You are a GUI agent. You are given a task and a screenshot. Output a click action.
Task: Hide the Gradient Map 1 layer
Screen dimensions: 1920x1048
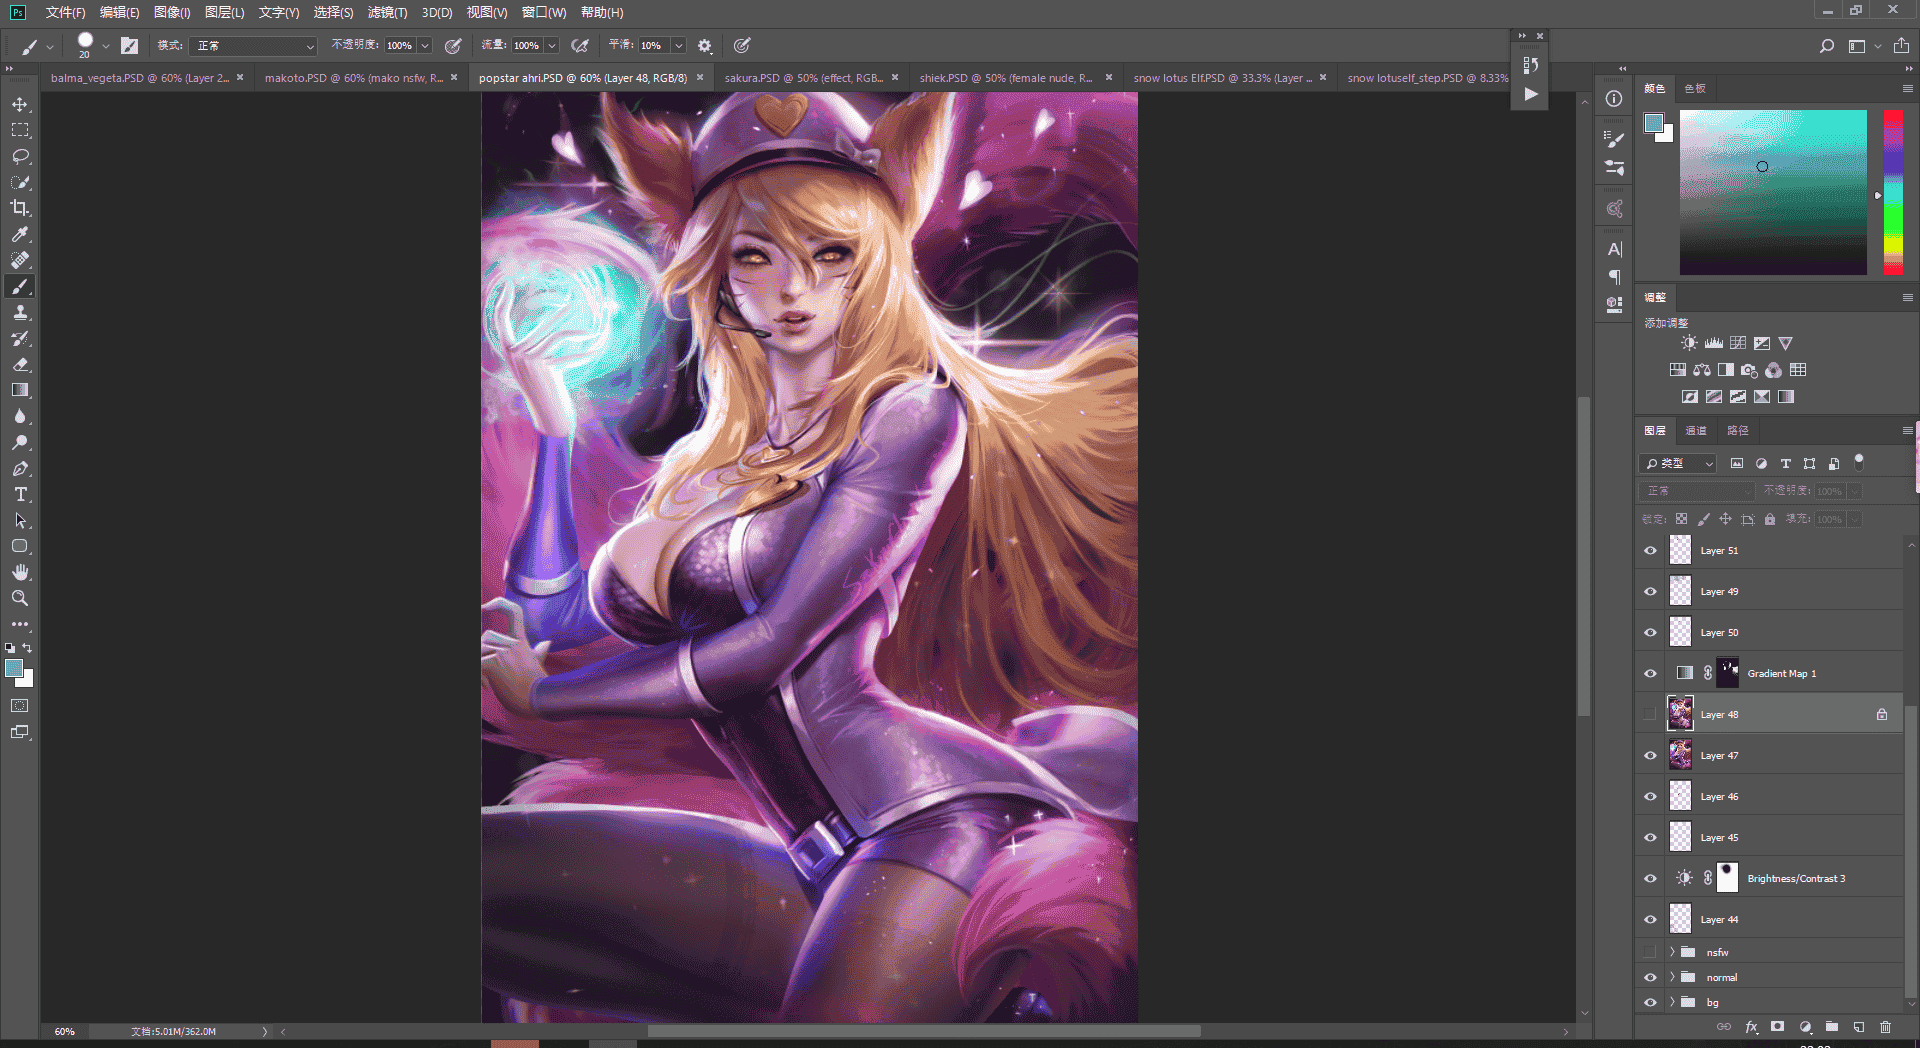[1650, 673]
